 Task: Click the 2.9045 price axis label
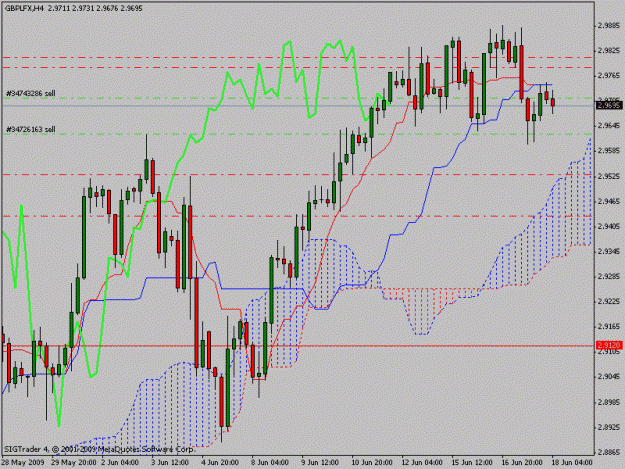(609, 377)
